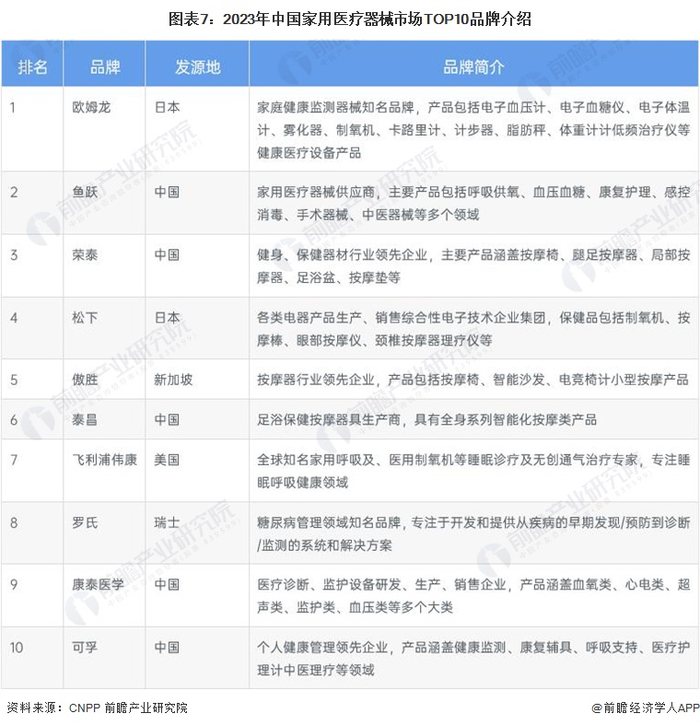Image resolution: width=700 pixels, height=727 pixels.
Task: Click source note 资料来源：CNPP 前瞻产业研究院
Action: [x=97, y=708]
